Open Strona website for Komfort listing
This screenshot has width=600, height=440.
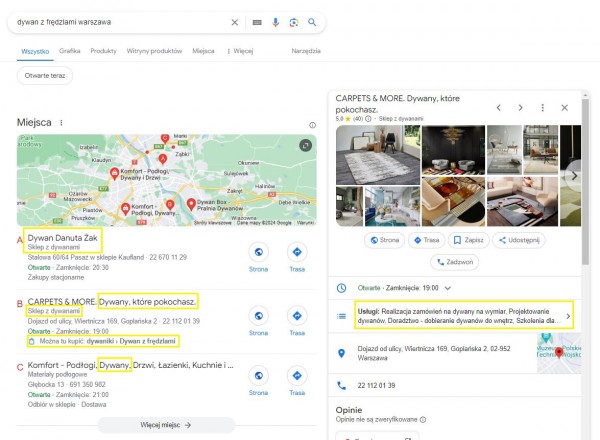point(259,381)
